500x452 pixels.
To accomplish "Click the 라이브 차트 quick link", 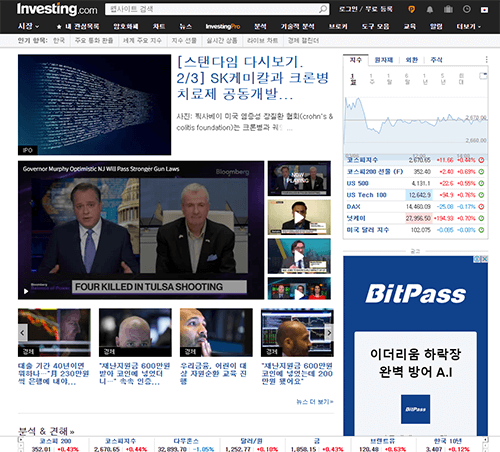I will (x=262, y=41).
